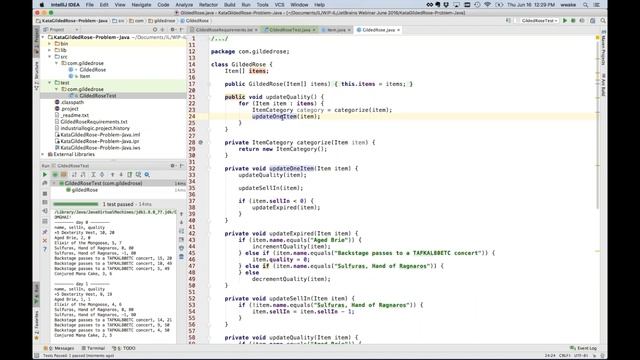640x360 pixels.
Task: Toggle show passed tests filter
Action: coord(55,175)
